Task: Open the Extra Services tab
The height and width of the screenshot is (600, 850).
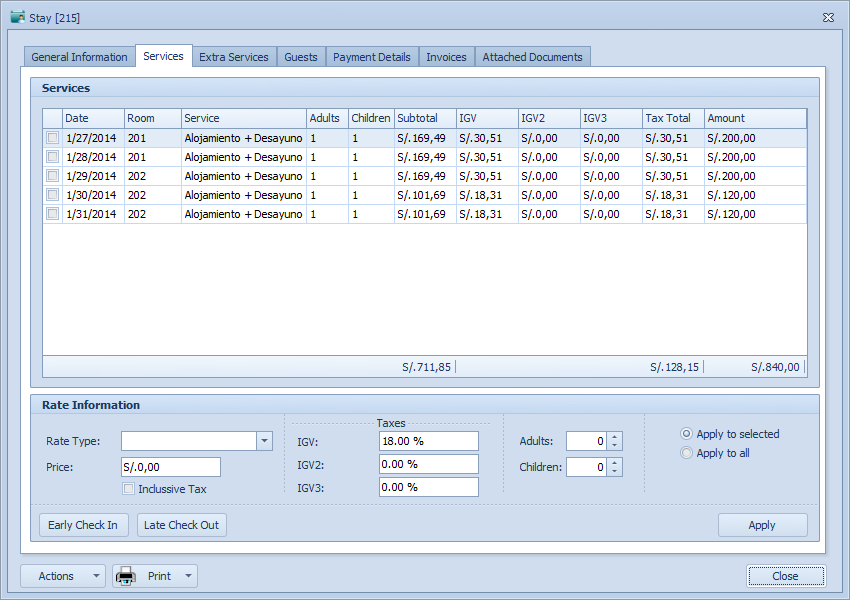Action: (x=234, y=57)
